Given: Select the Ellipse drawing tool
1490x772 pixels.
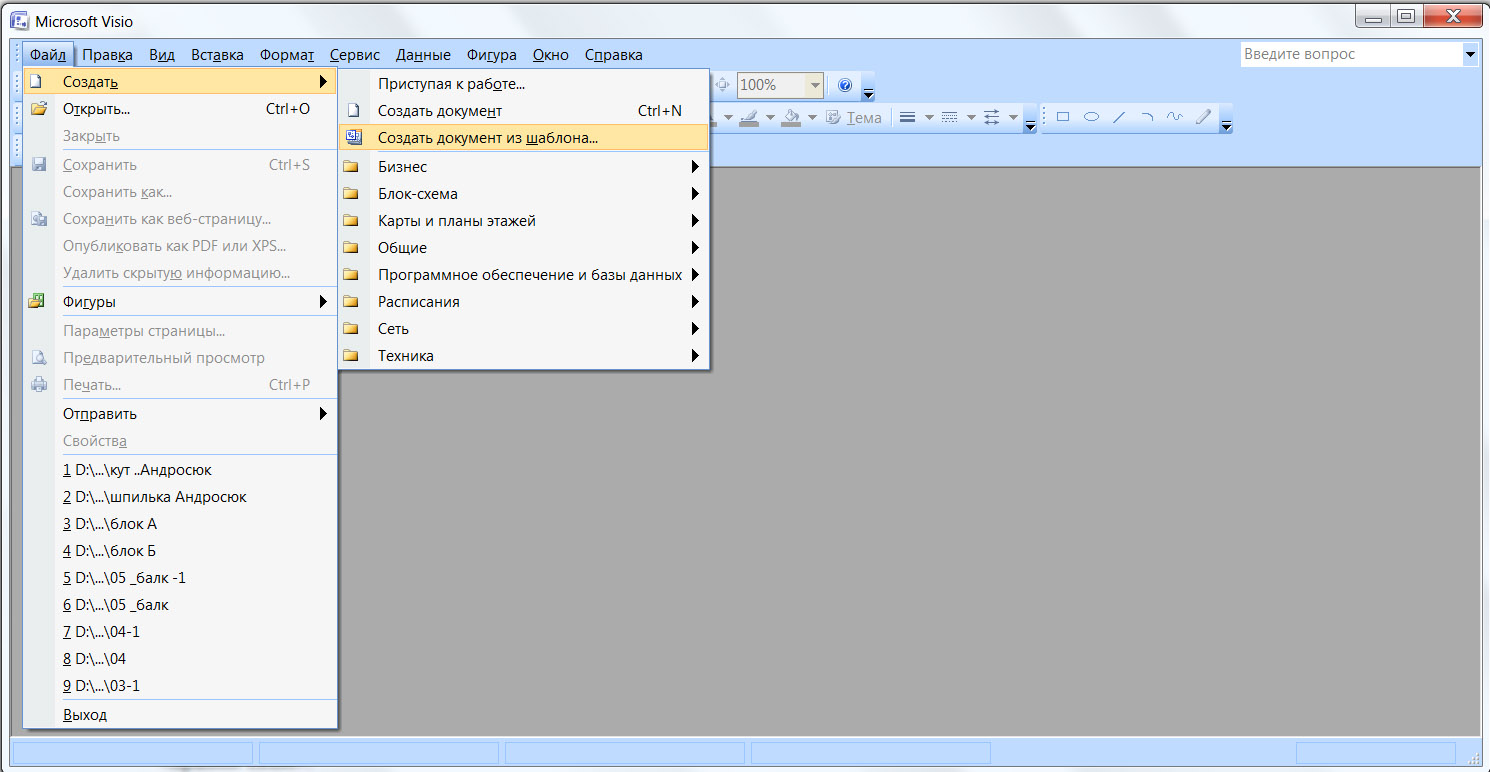Looking at the screenshot, I should click(x=1091, y=117).
